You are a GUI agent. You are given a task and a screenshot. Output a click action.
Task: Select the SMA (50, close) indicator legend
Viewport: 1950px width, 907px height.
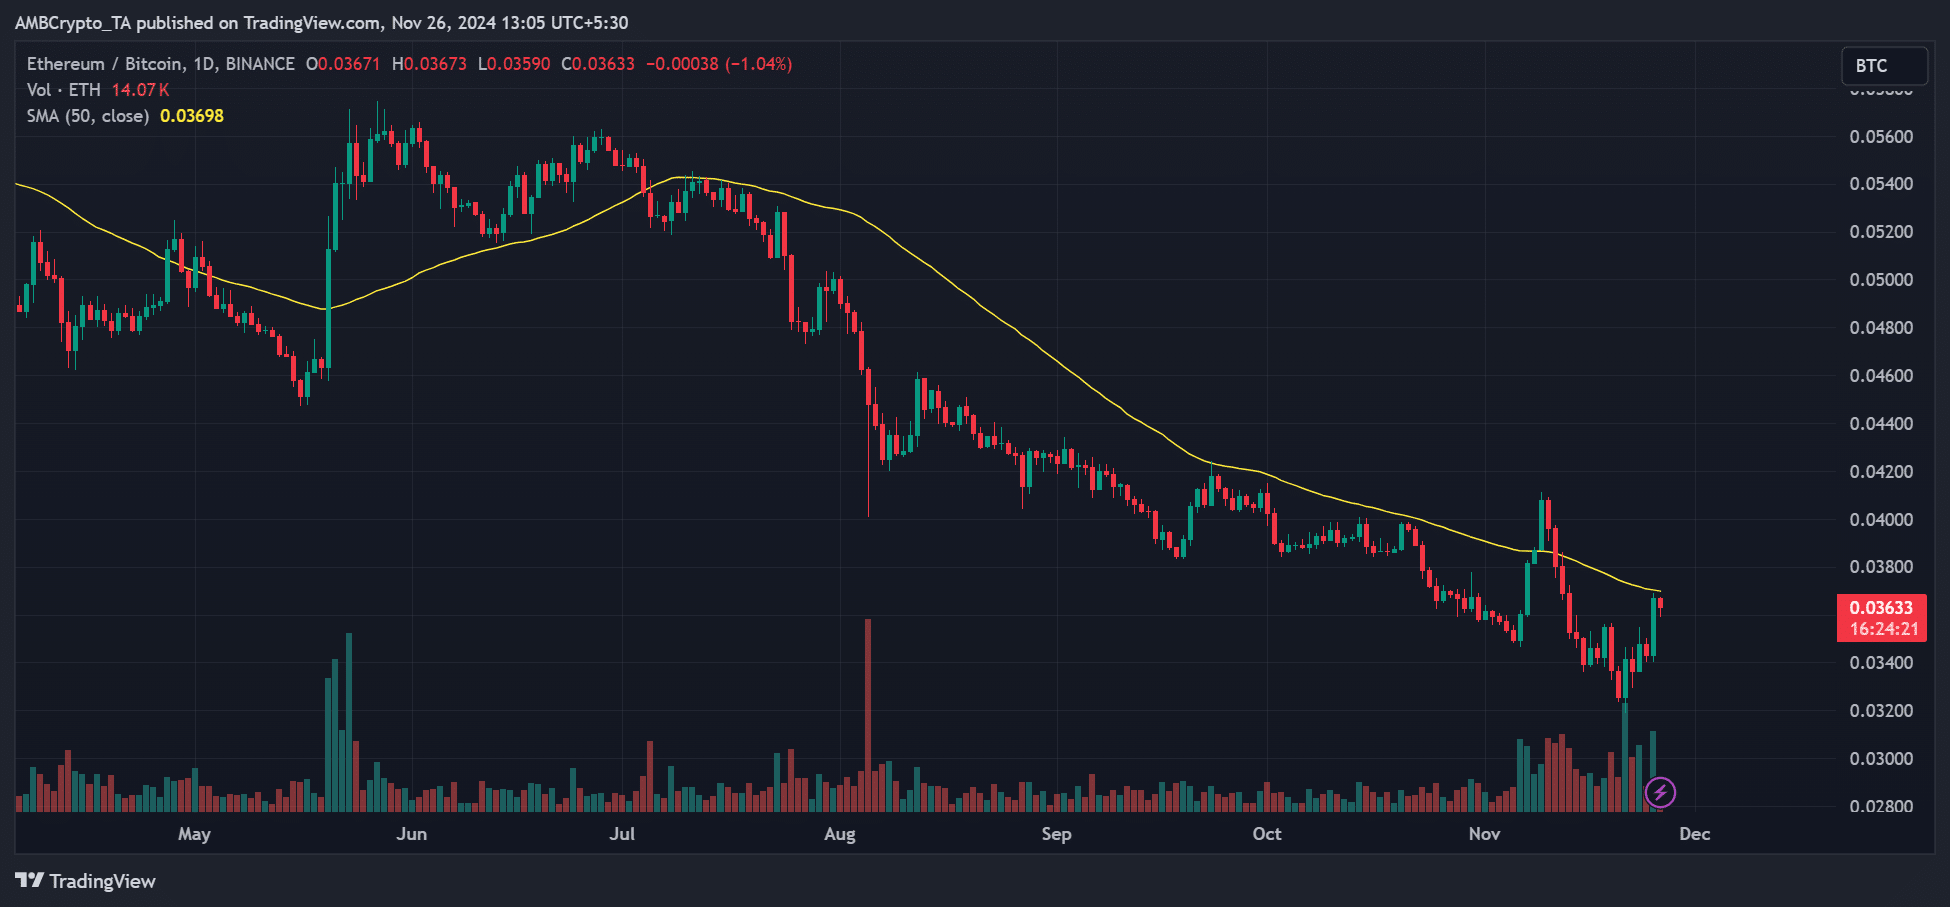(x=88, y=116)
